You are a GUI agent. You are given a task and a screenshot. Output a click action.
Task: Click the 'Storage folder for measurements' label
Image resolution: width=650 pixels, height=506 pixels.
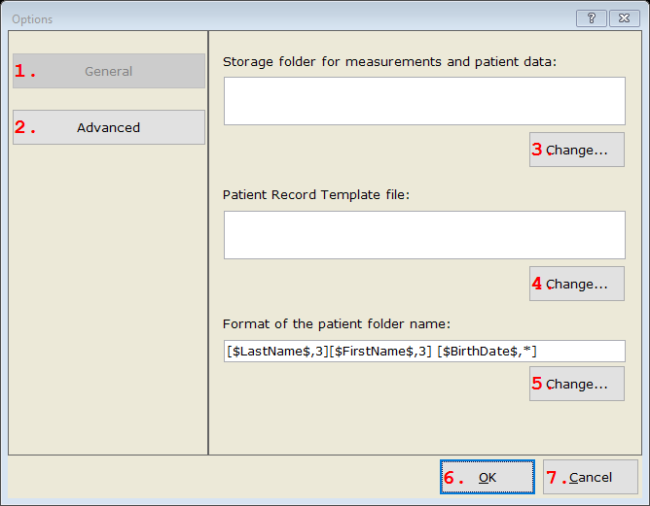tap(389, 61)
